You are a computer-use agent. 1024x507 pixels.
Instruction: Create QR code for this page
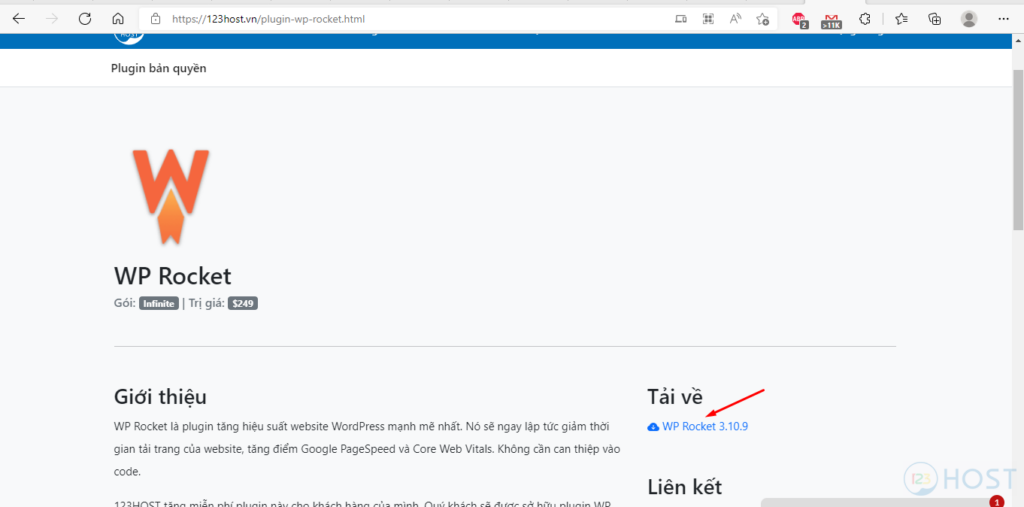[708, 19]
